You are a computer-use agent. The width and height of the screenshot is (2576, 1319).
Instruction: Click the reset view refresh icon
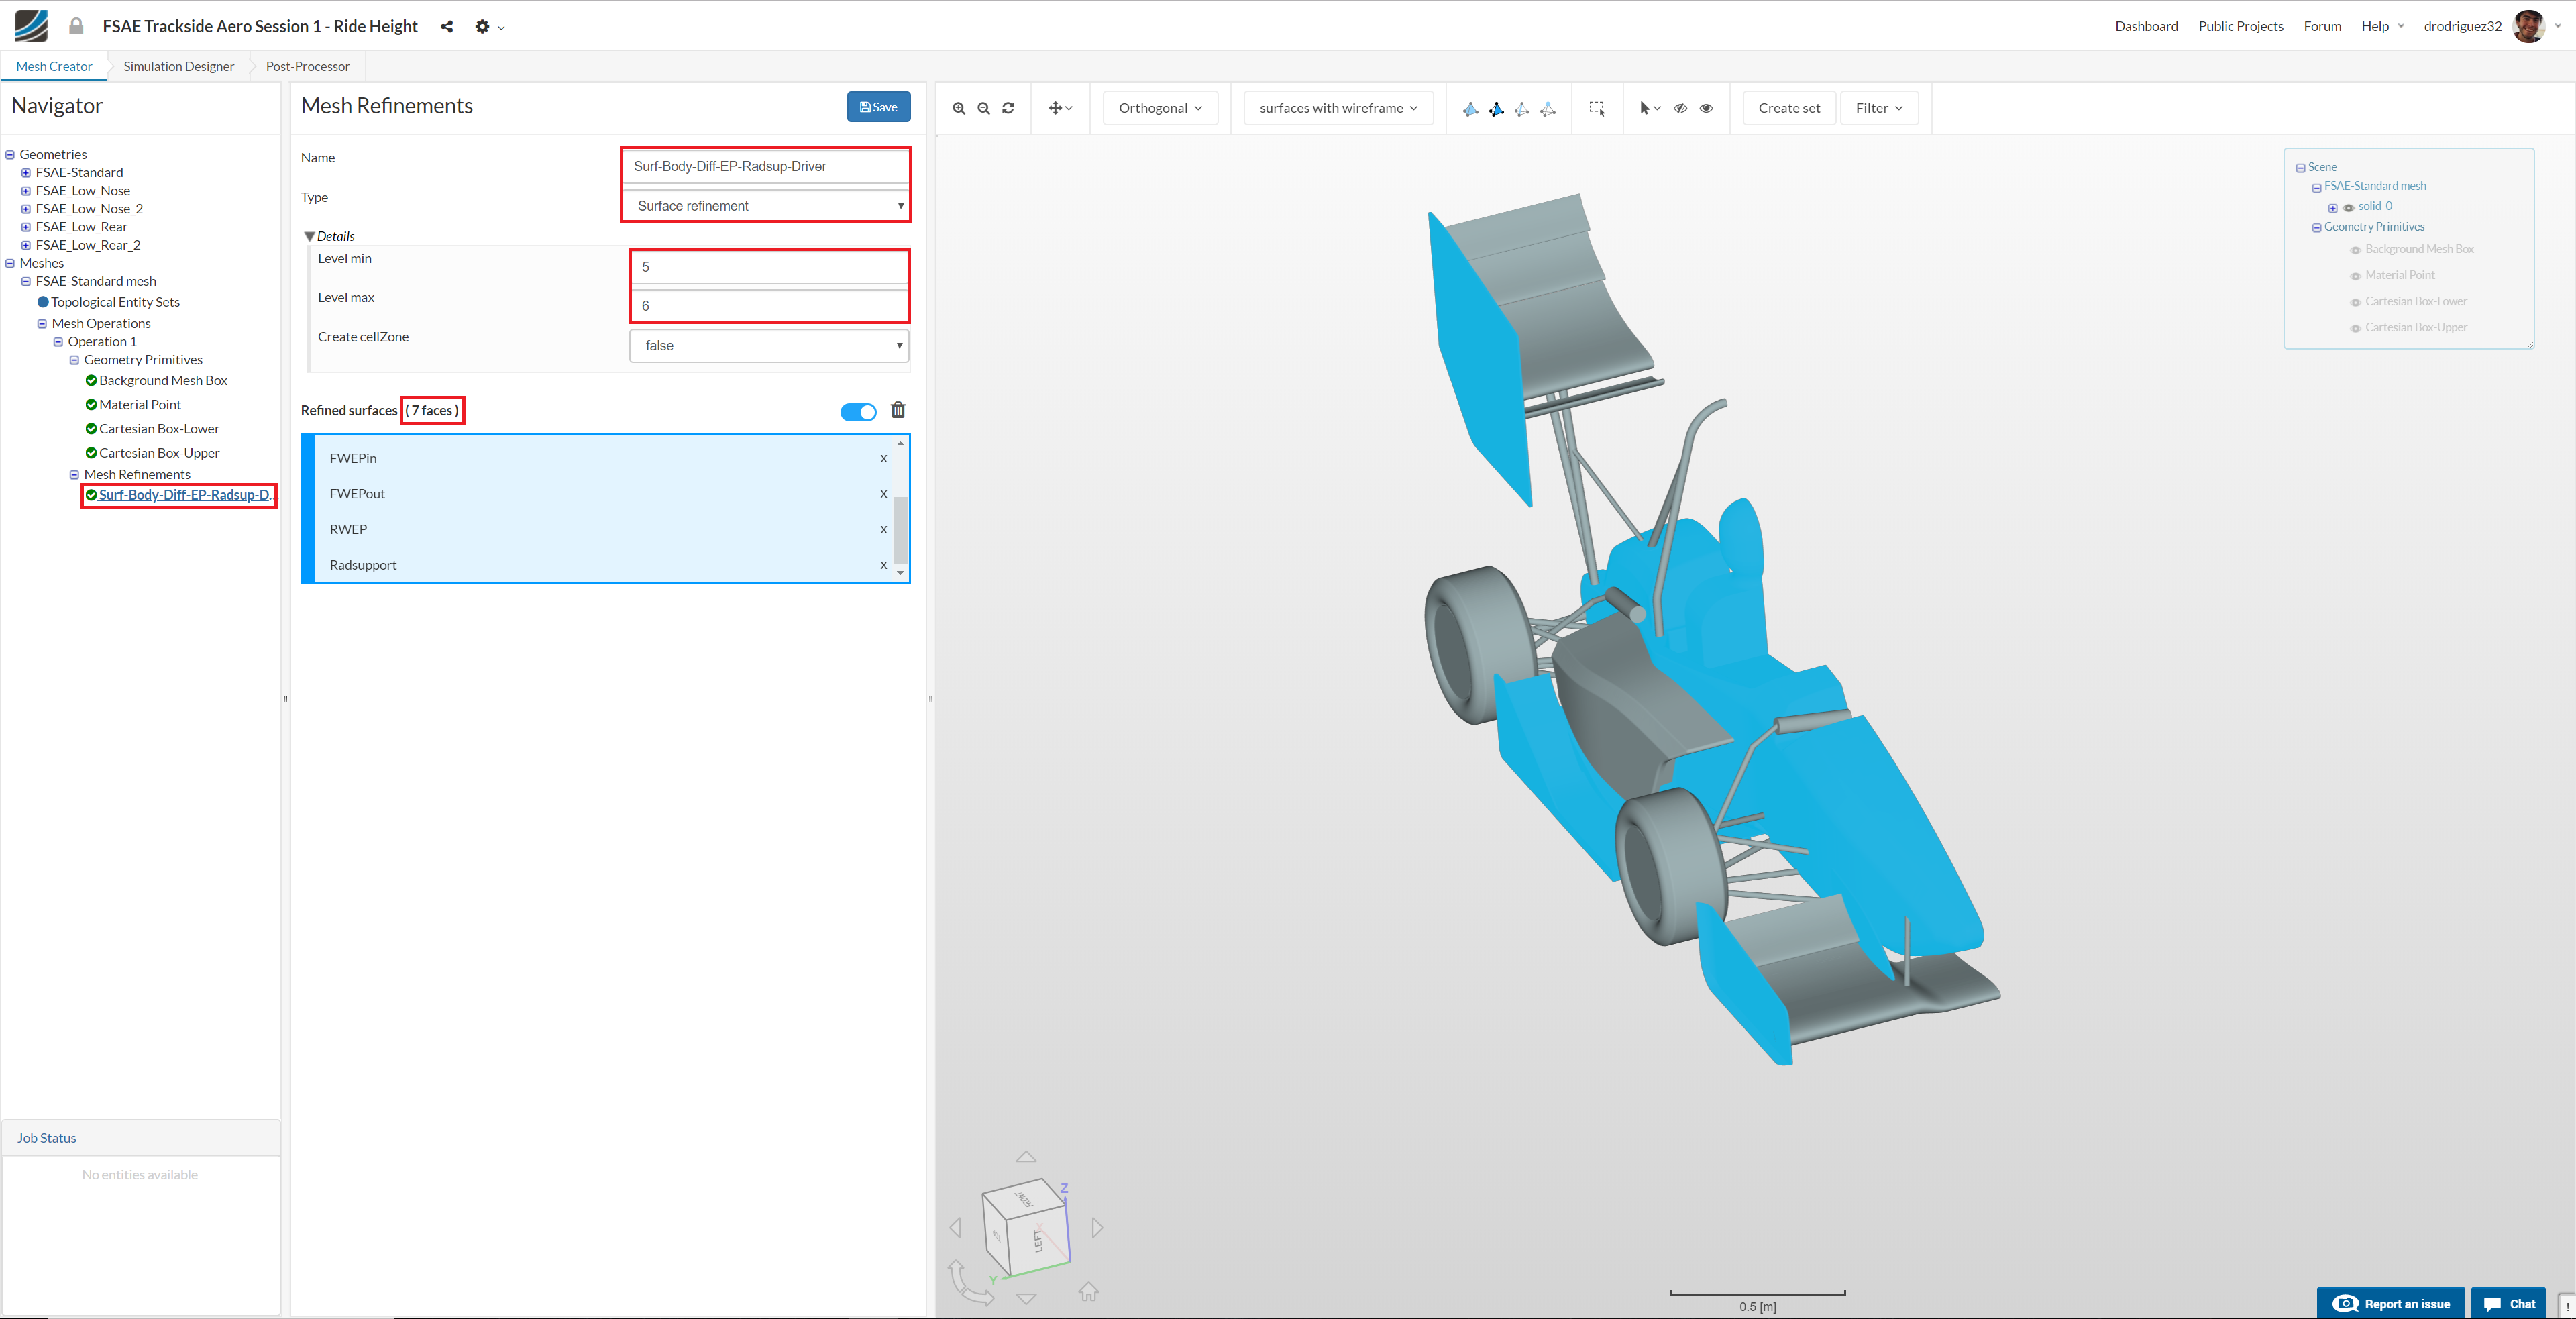click(1008, 108)
